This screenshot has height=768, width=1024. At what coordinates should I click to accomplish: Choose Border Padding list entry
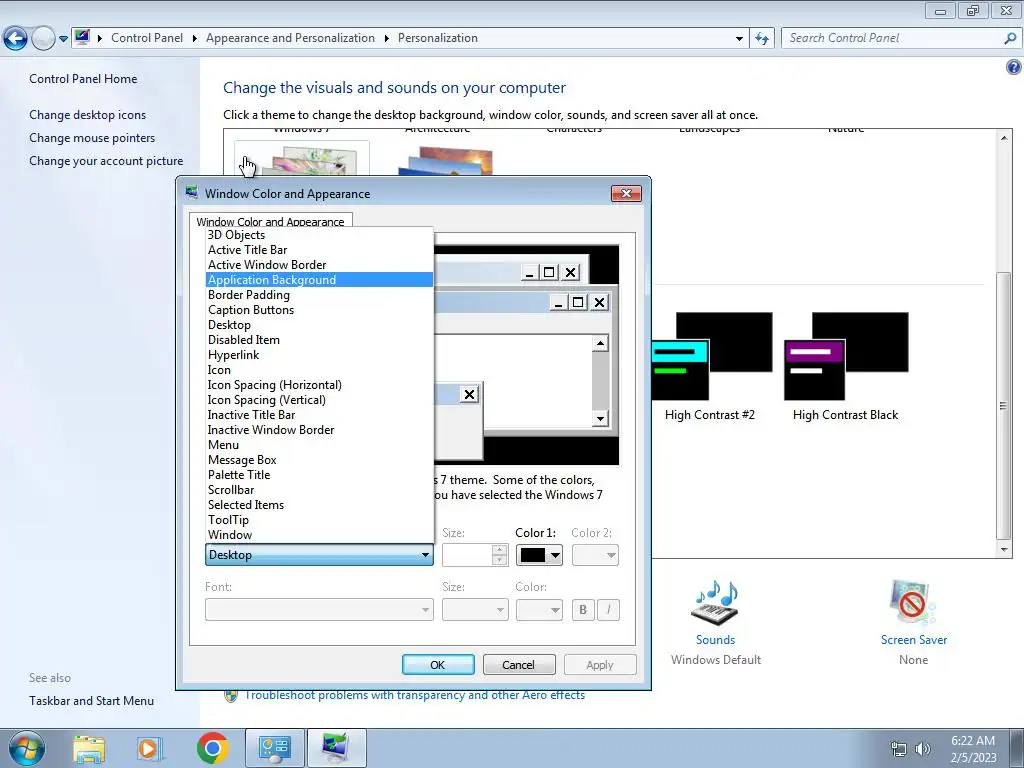pyautogui.click(x=319, y=295)
